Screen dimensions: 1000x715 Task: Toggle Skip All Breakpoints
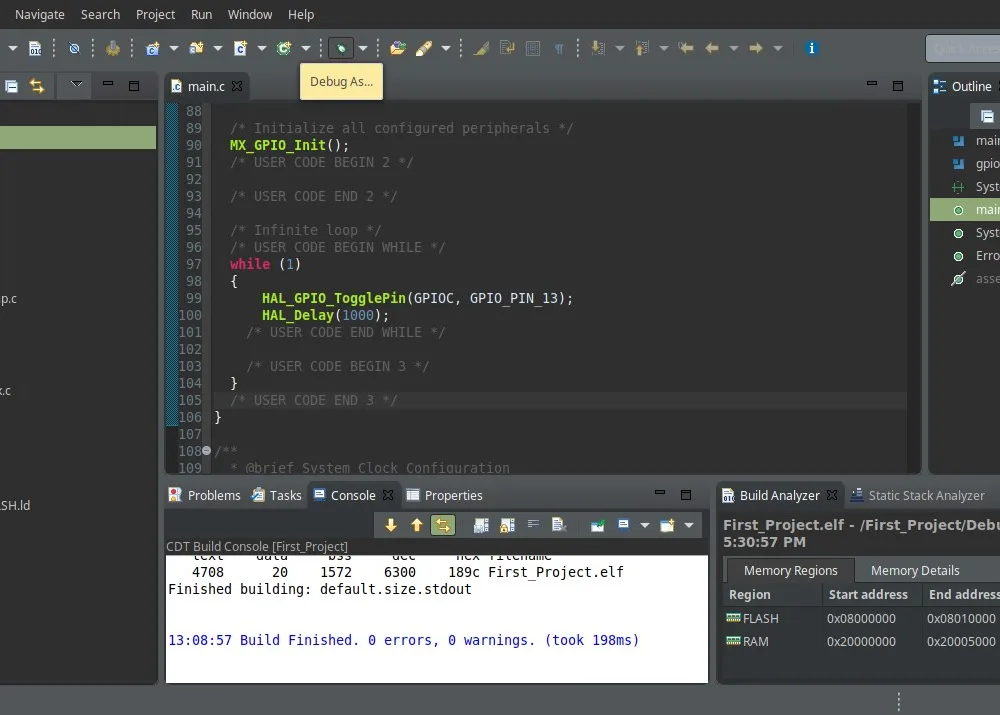point(74,48)
